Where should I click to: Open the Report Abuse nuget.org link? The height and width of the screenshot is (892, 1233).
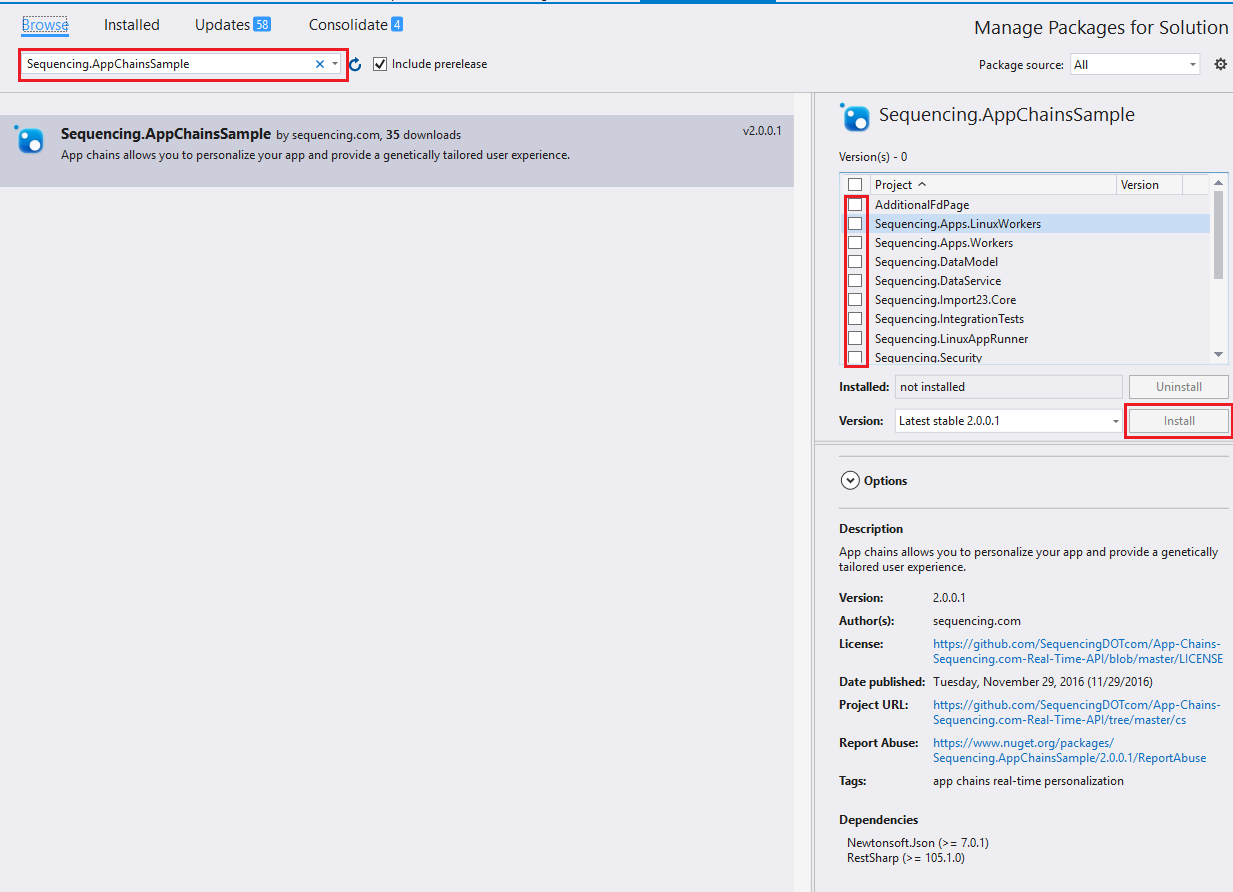pyautogui.click(x=1069, y=750)
